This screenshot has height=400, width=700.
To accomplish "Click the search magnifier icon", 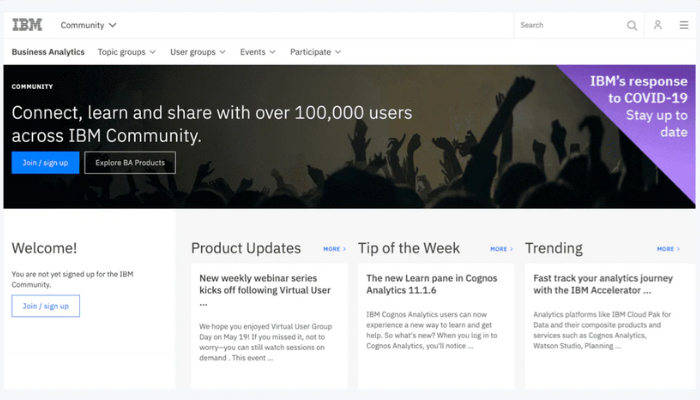I will pos(632,25).
